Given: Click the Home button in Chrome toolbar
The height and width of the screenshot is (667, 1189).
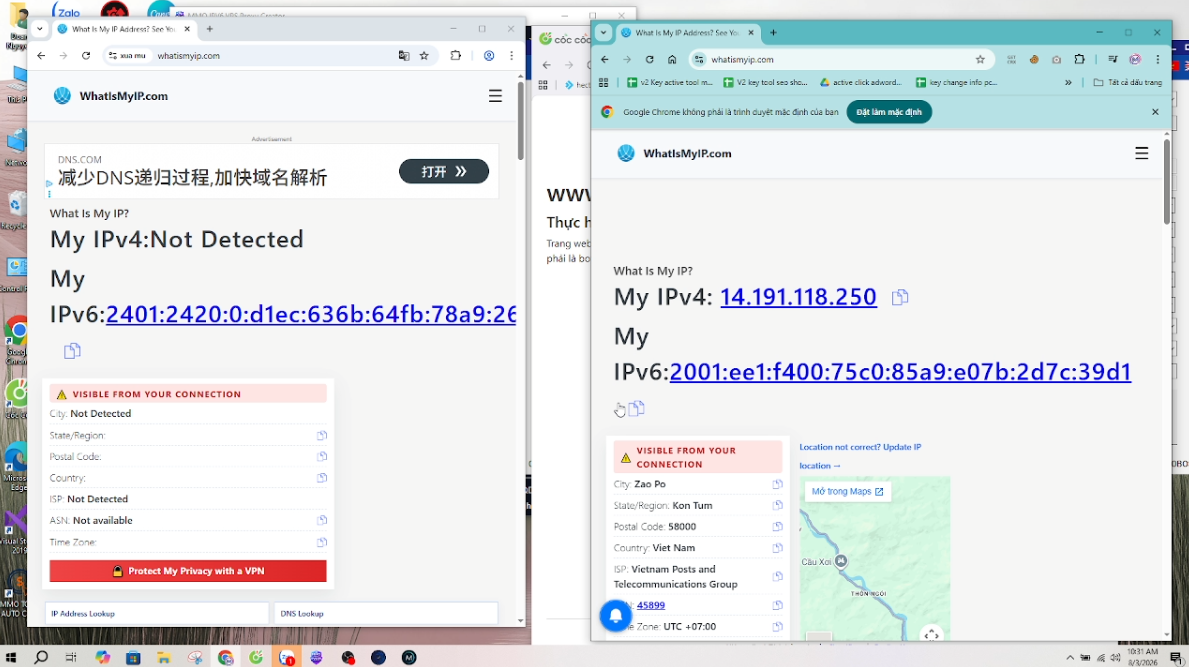Looking at the screenshot, I should click(x=672, y=59).
